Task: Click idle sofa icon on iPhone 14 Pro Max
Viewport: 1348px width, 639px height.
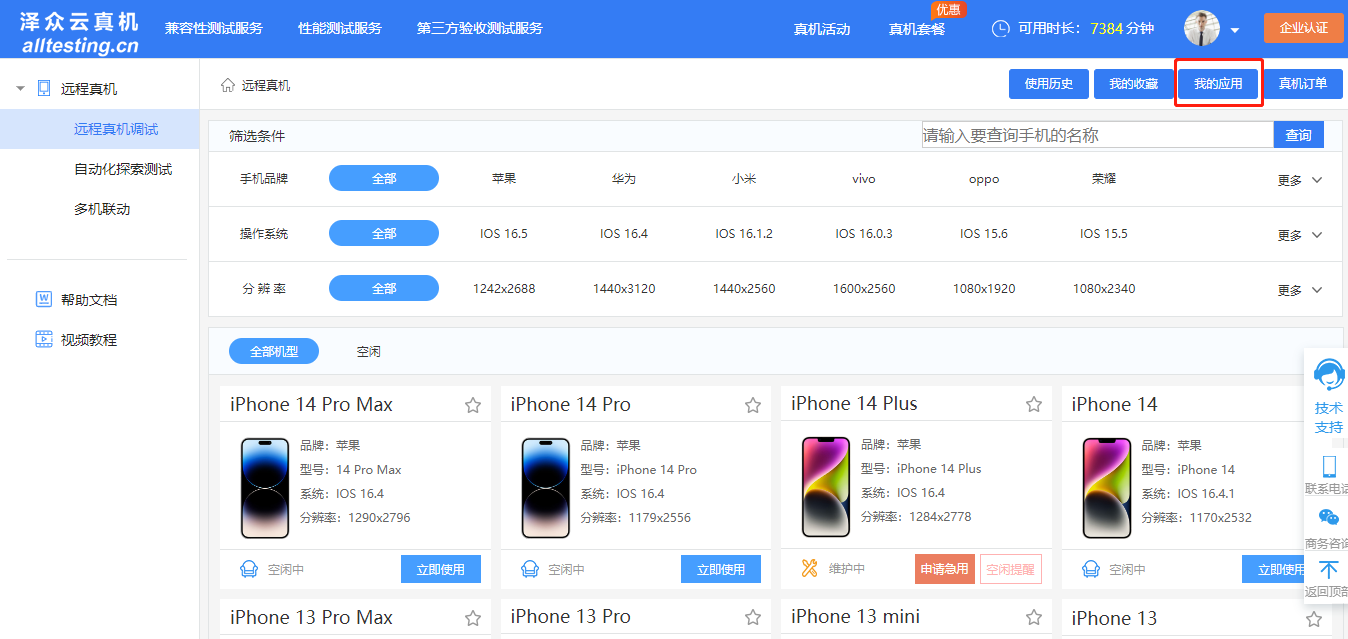Action: [249, 569]
